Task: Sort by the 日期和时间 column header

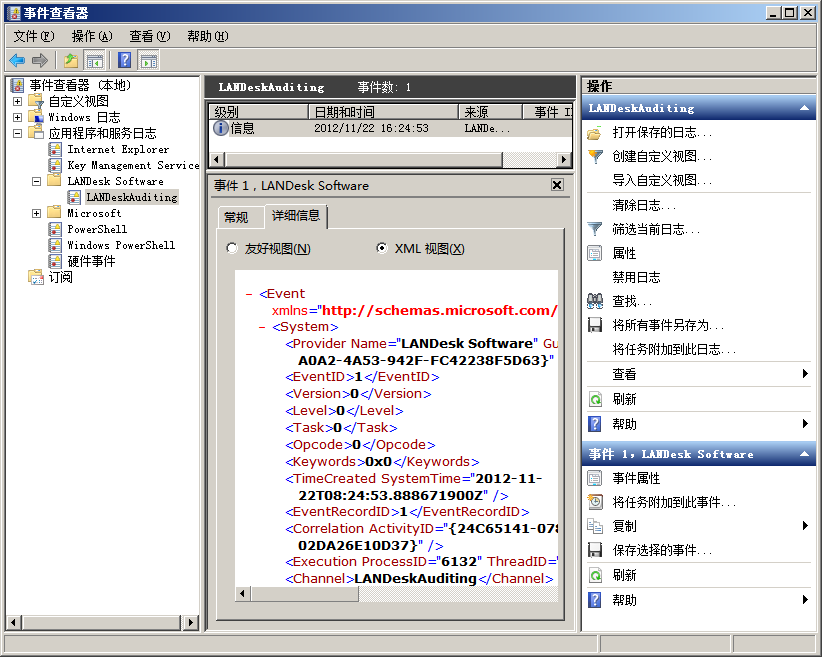Action: pos(383,112)
